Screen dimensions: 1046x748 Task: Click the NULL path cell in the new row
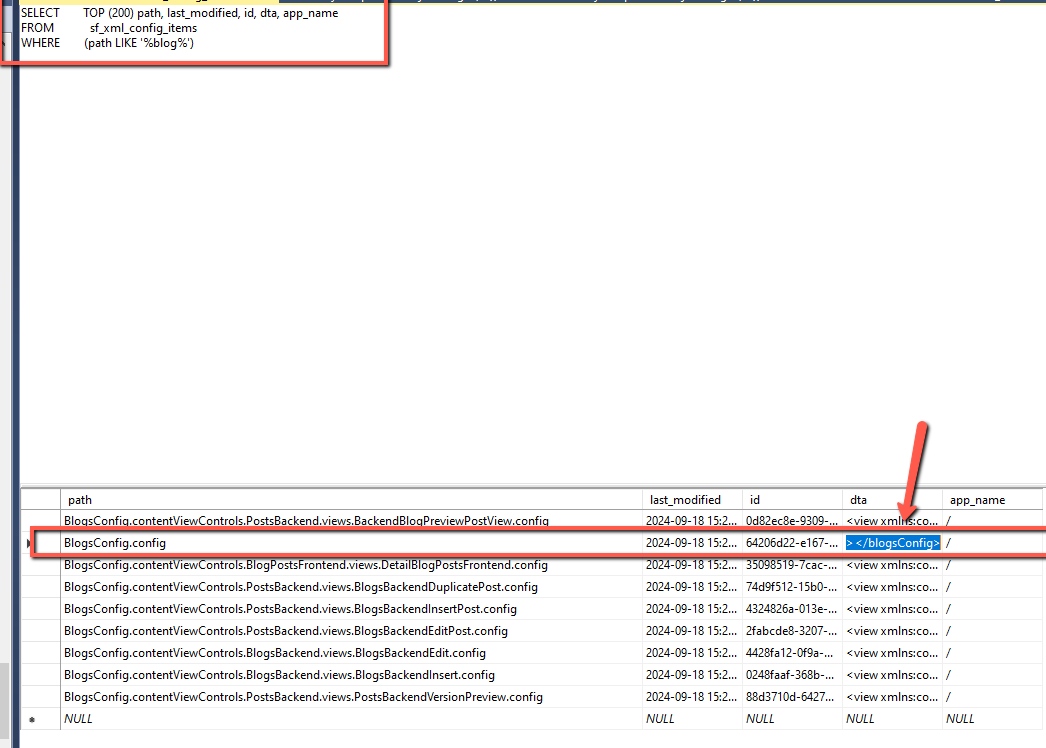click(351, 719)
